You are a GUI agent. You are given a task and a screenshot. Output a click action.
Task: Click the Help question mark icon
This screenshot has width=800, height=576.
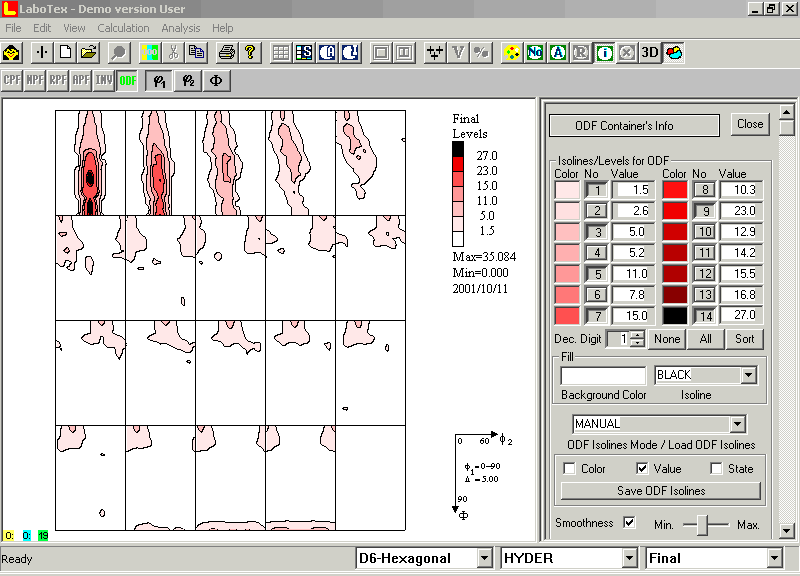coord(249,52)
